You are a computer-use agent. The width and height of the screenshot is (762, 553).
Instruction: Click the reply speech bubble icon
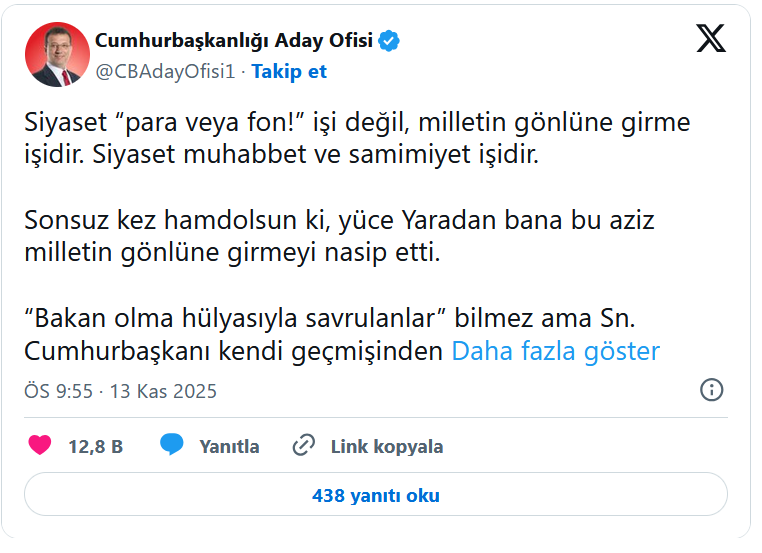pos(171,446)
